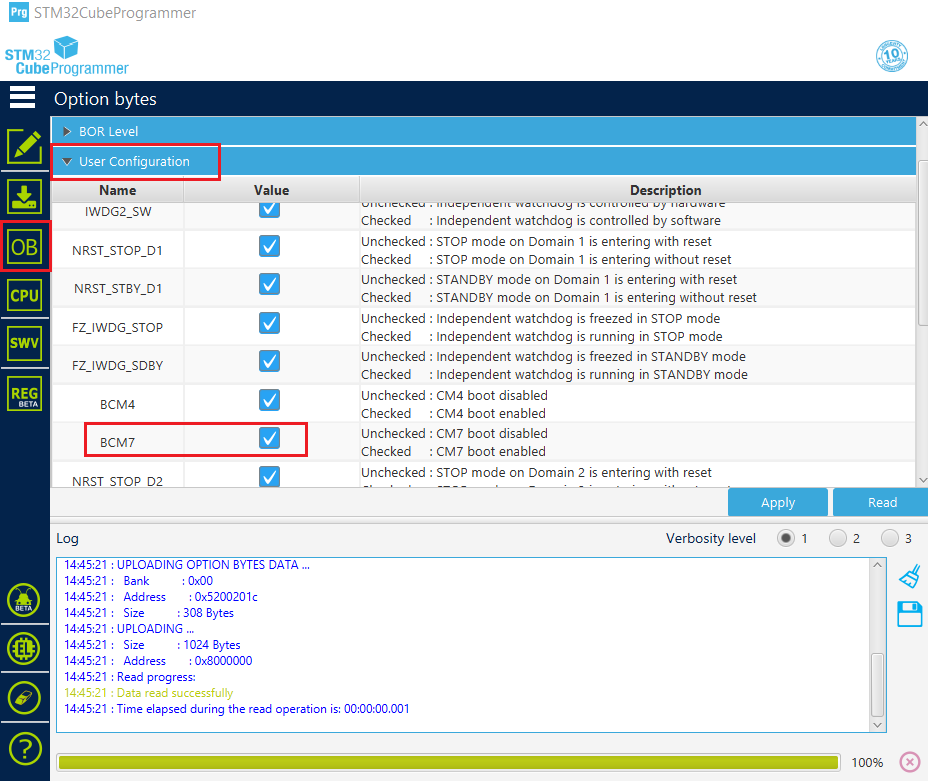Click the Value column header
This screenshot has height=781, width=928.
click(272, 190)
